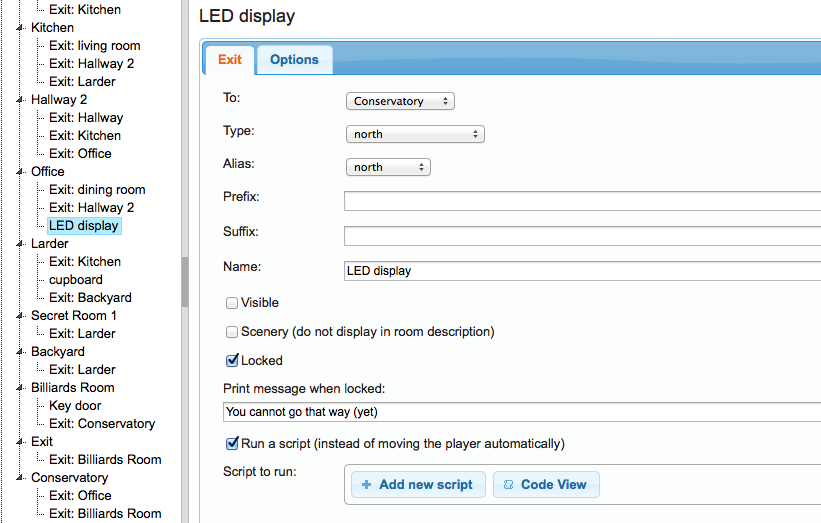This screenshot has height=523, width=821.
Task: Collapse the Kitchen room node
Action: point(20,28)
